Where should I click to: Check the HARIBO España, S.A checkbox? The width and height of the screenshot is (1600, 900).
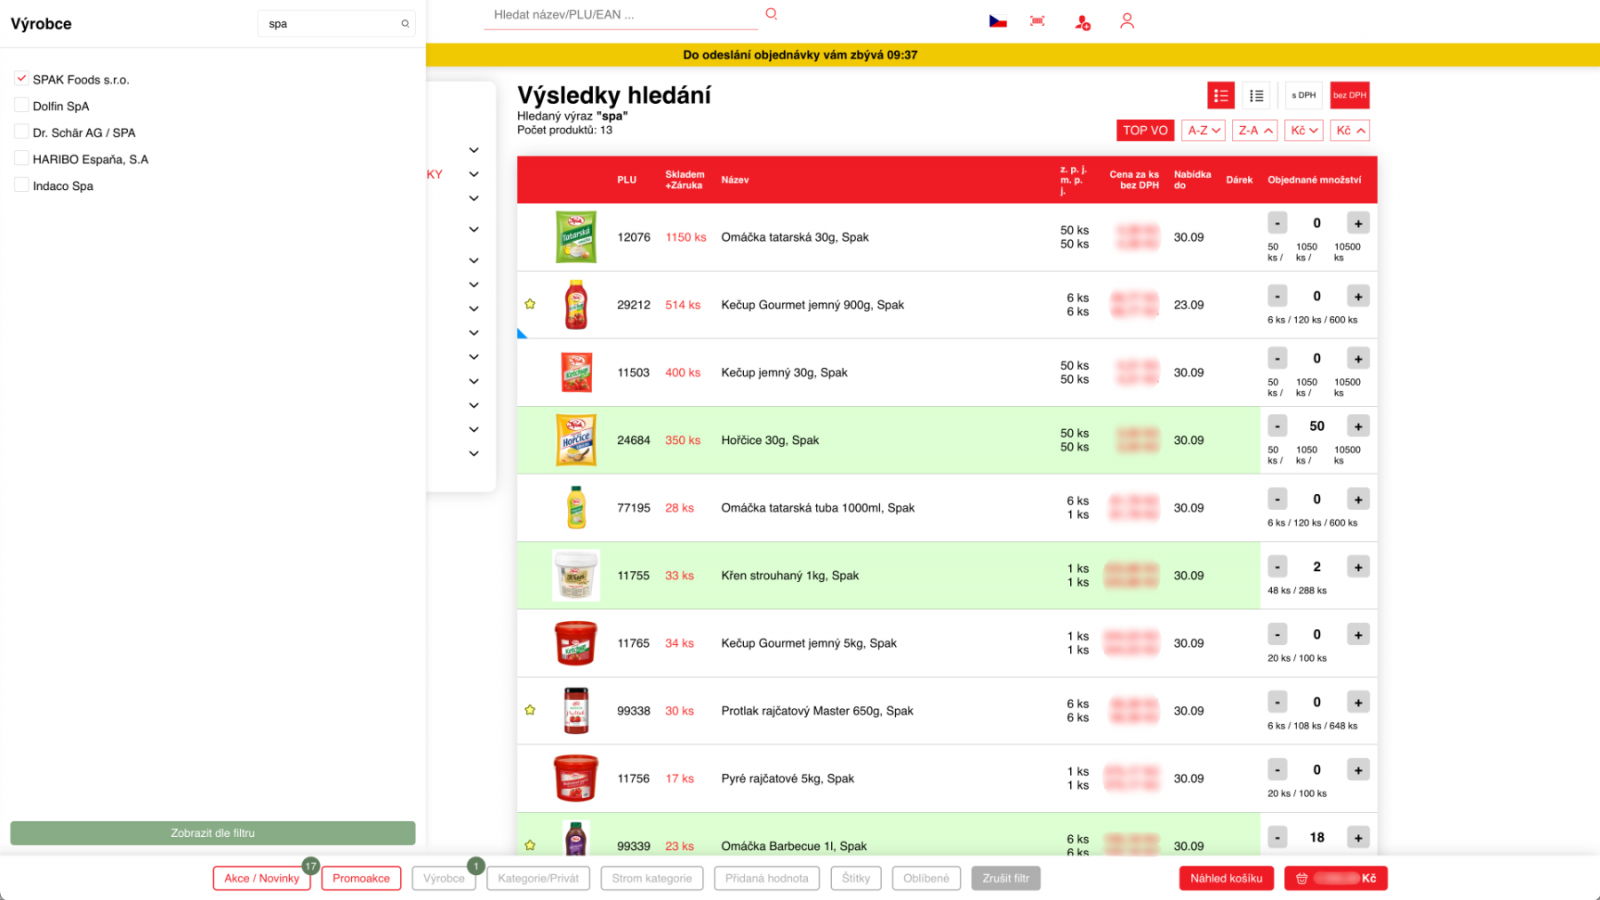[x=21, y=158]
